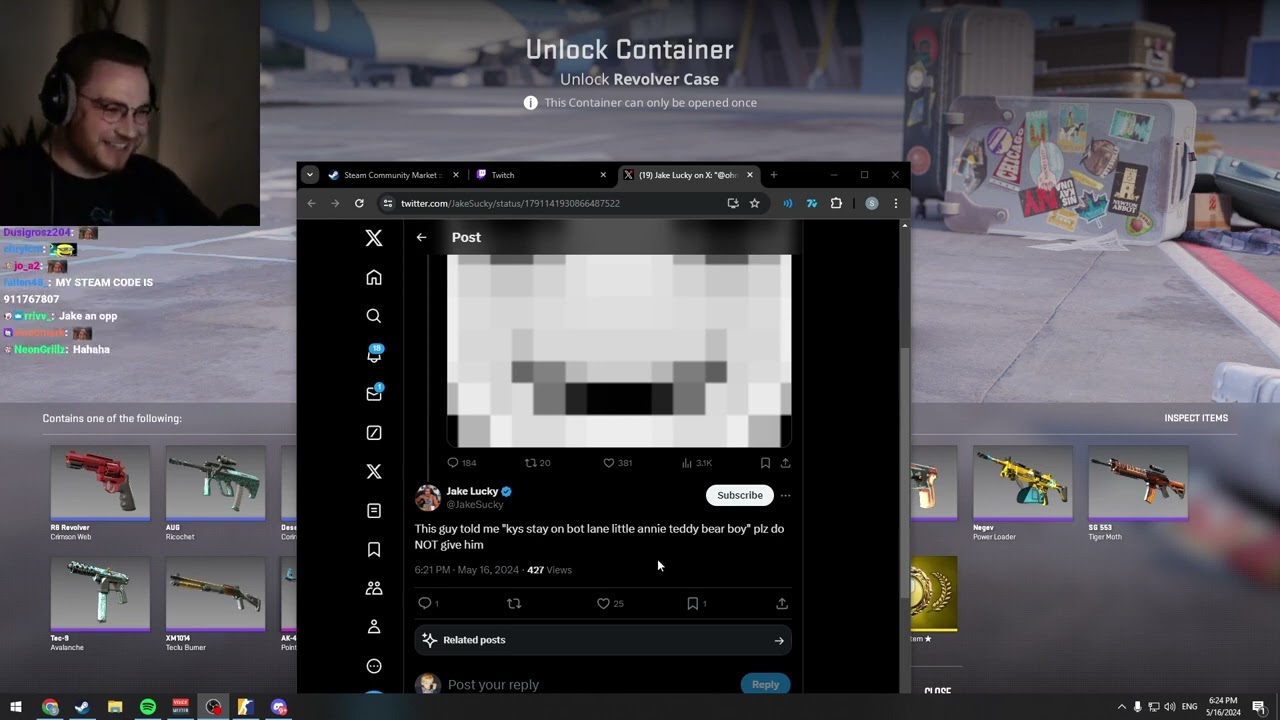Close the Steam Community Market tab

click(455, 175)
